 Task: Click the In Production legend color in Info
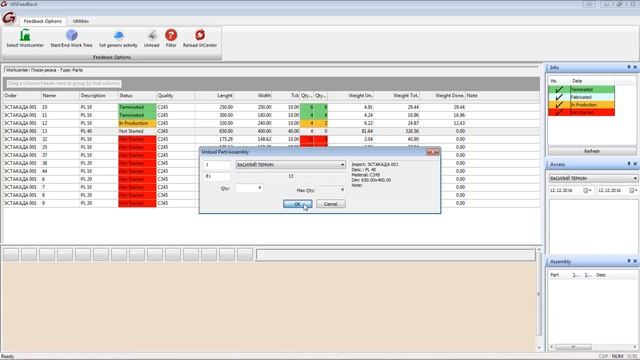pyautogui.click(x=592, y=105)
